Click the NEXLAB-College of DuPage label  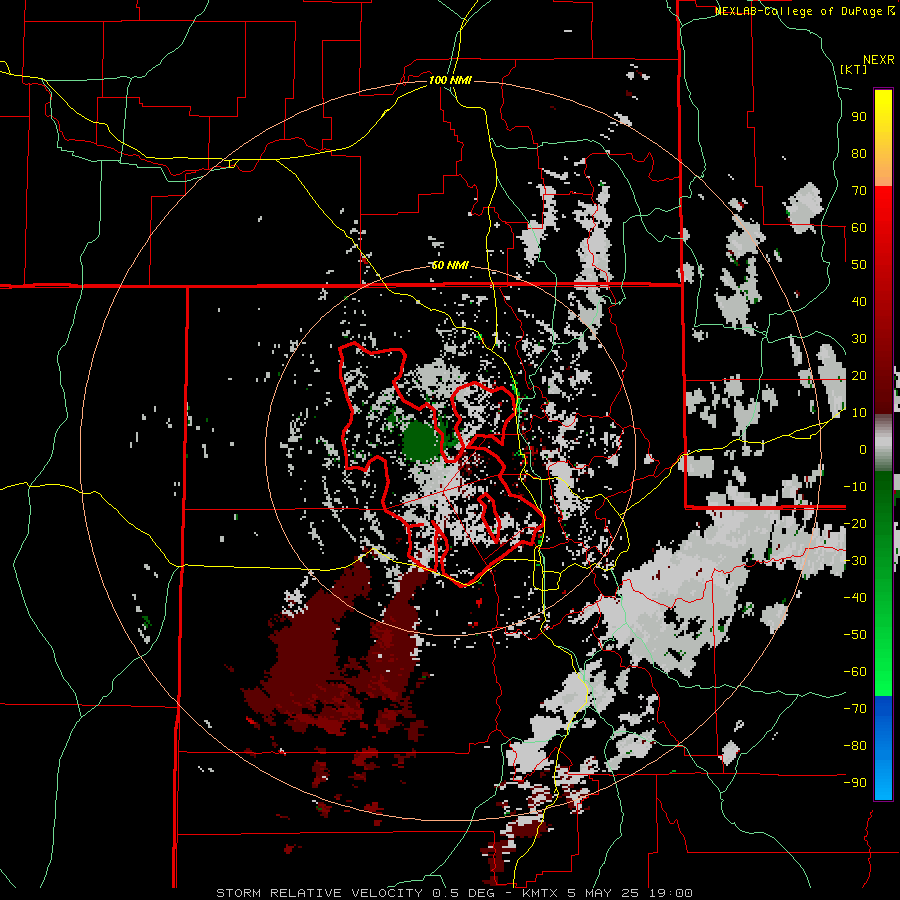point(805,11)
